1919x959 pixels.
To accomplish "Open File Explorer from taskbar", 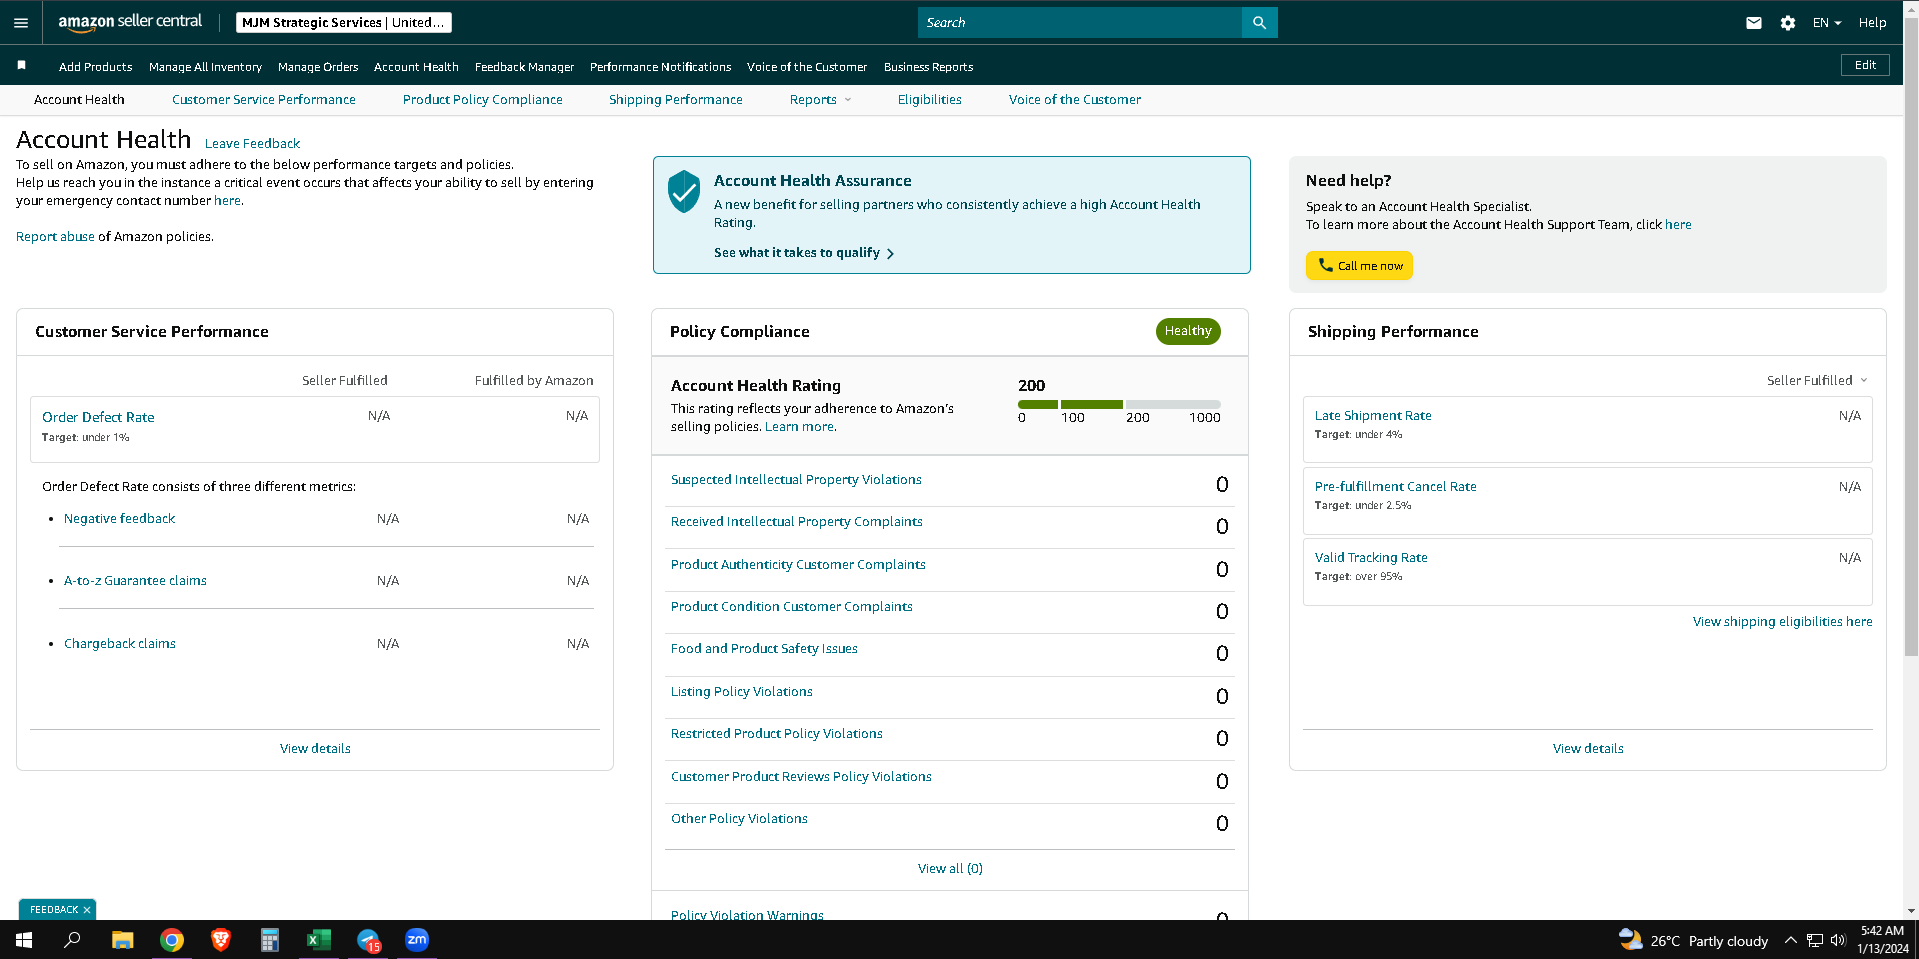I will click(122, 940).
